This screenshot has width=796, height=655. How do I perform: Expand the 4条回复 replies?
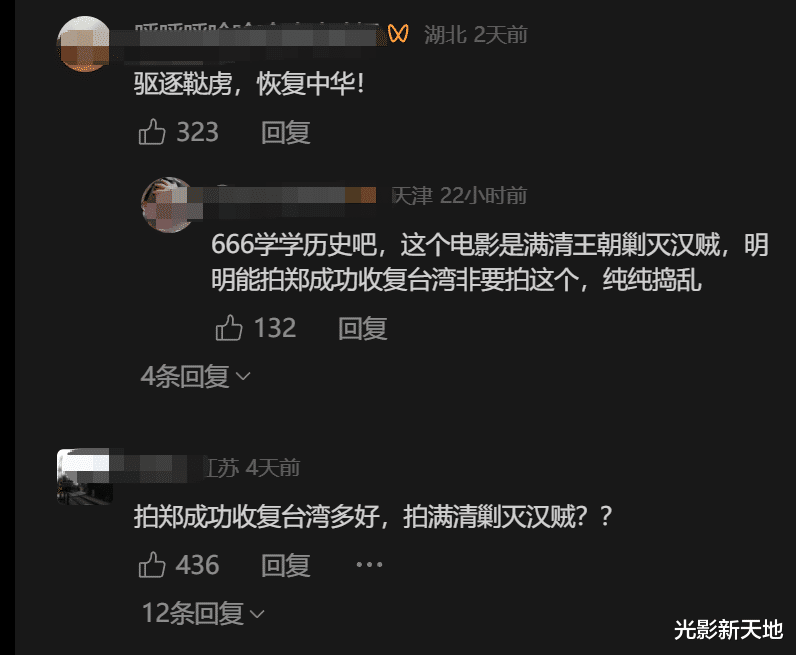click(x=195, y=376)
